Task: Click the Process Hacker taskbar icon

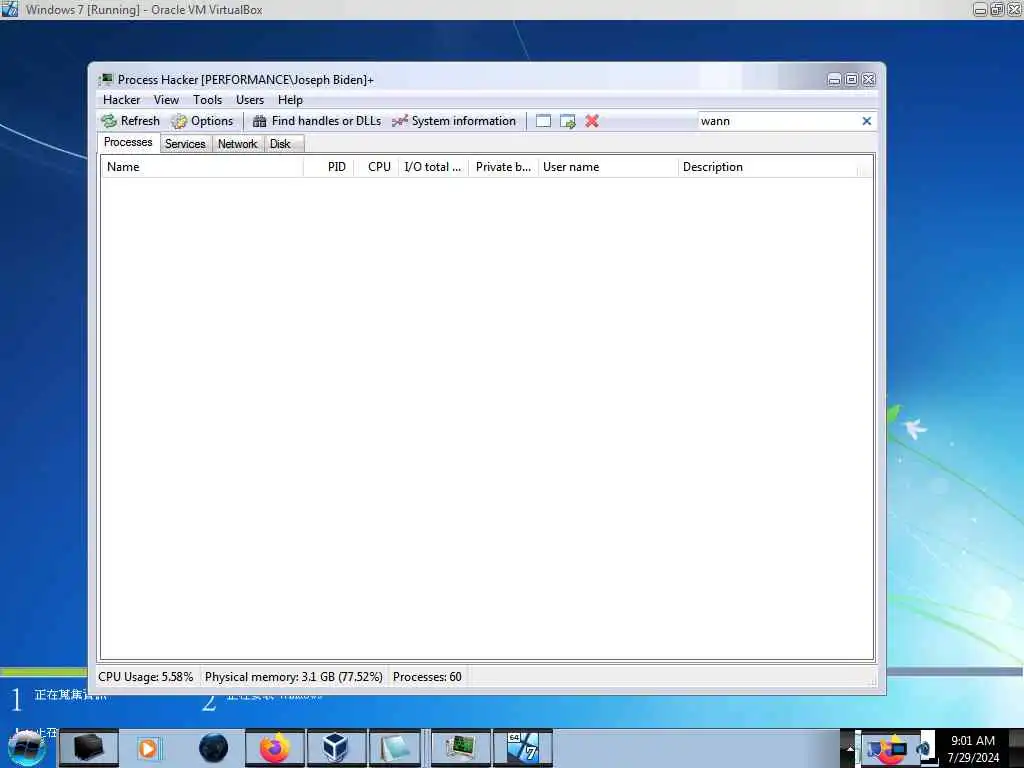Action: (x=461, y=748)
